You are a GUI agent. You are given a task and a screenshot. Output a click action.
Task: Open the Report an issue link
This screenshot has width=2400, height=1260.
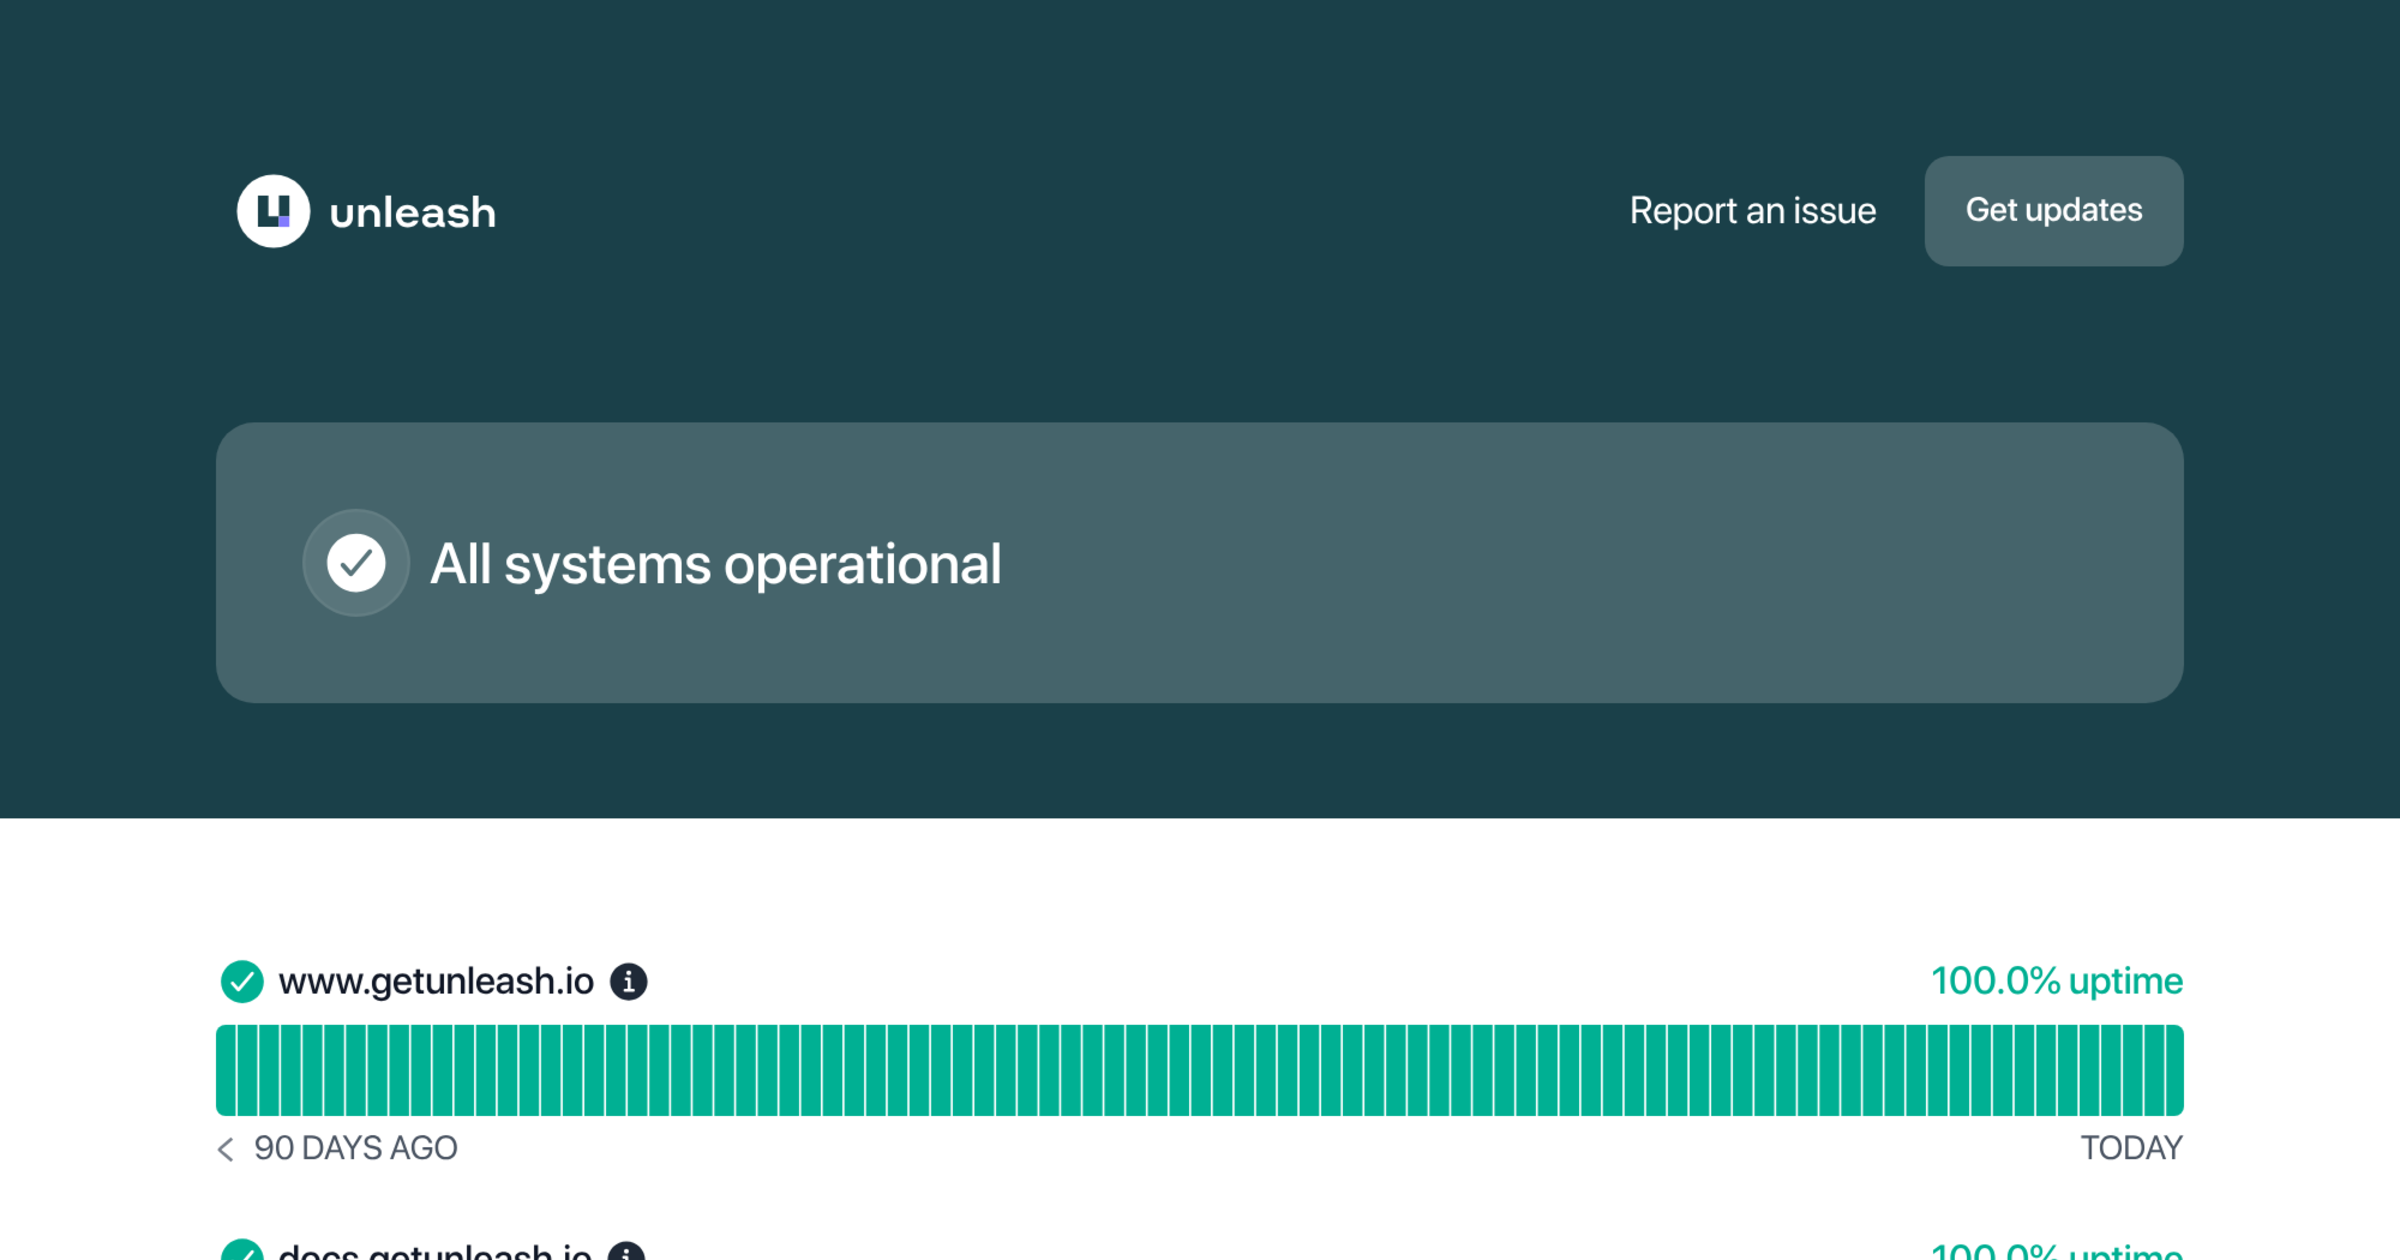point(1752,211)
